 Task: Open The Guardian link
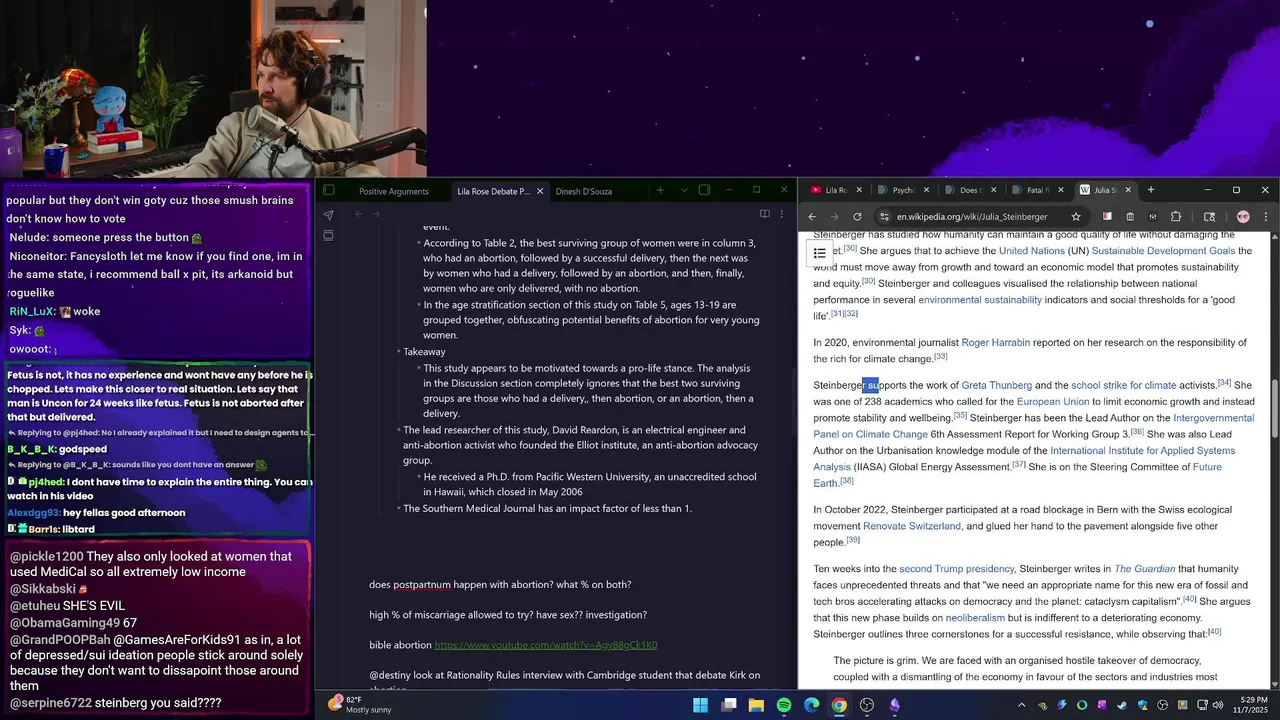1144,568
